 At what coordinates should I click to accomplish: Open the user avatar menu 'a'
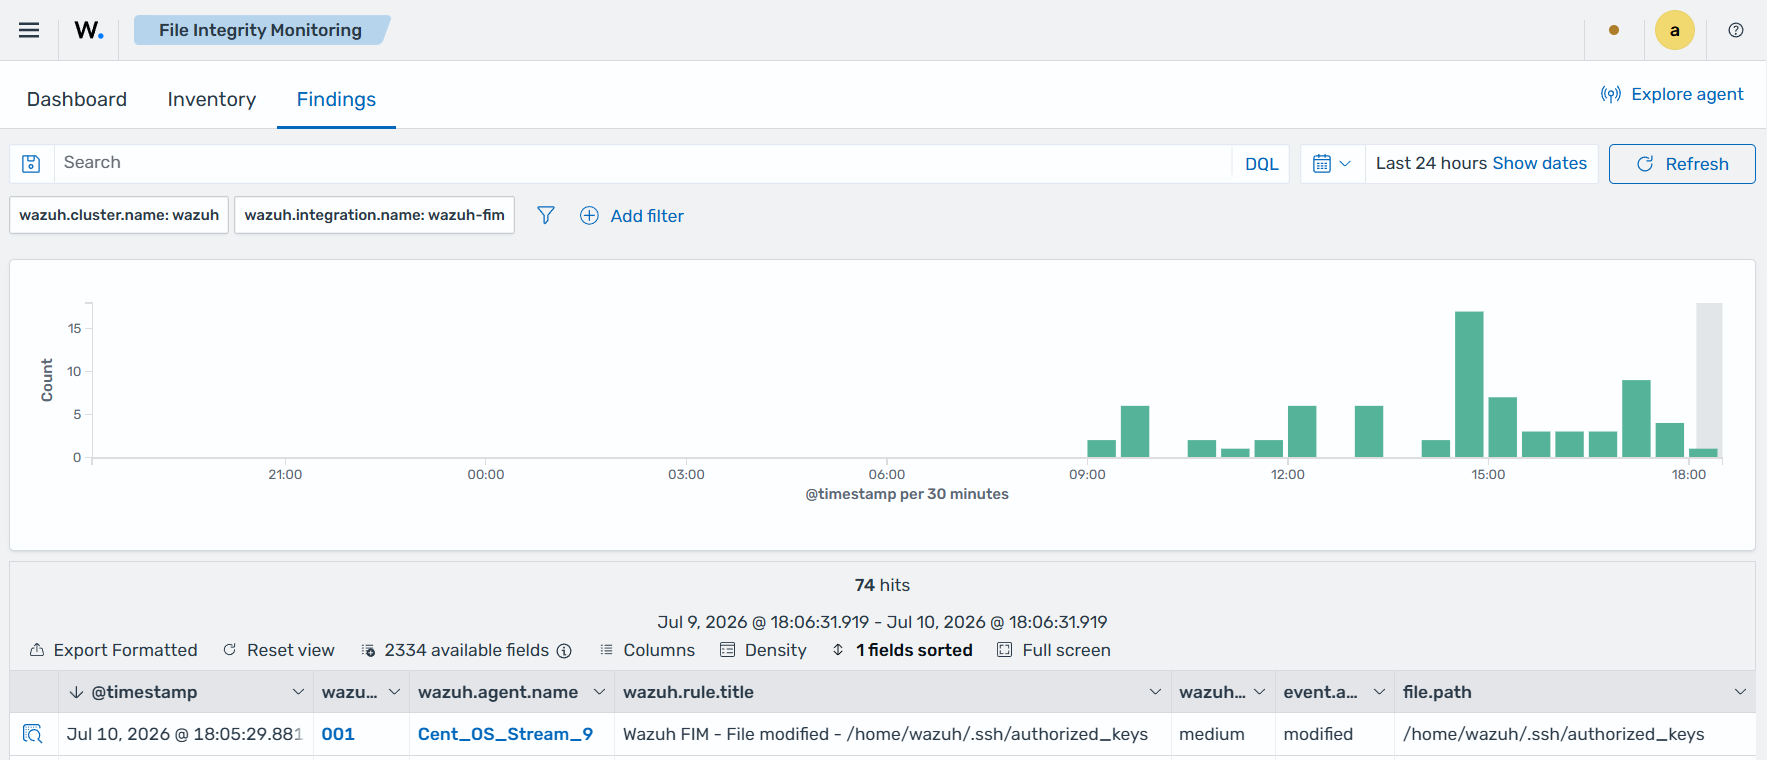click(x=1674, y=30)
